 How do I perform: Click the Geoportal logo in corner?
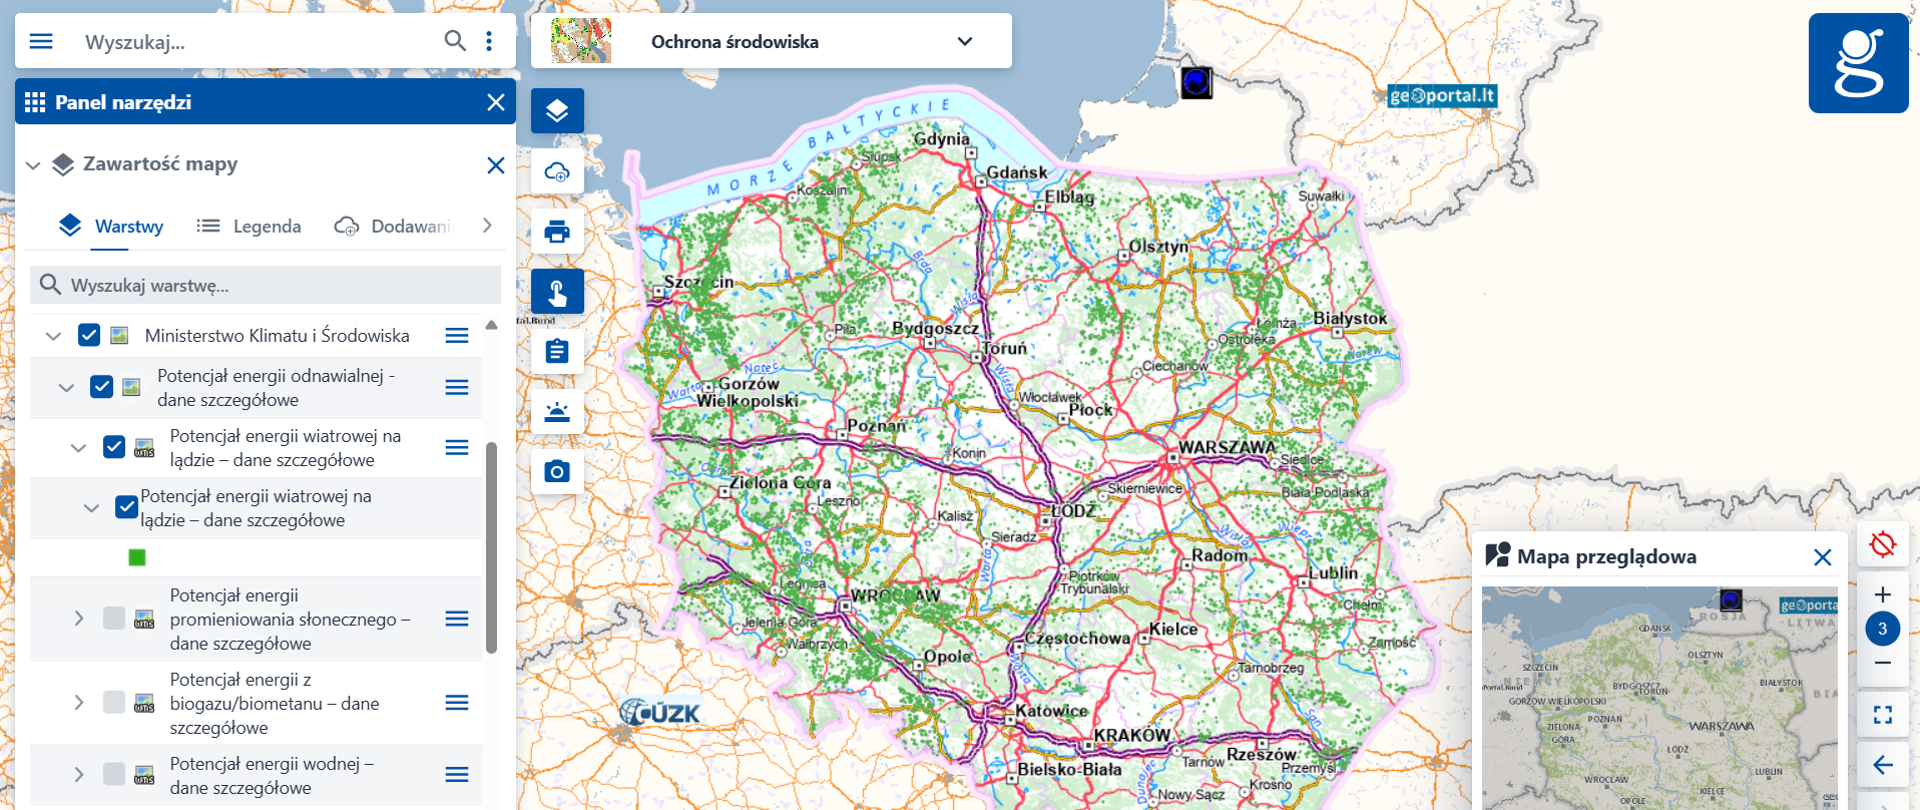[1859, 63]
